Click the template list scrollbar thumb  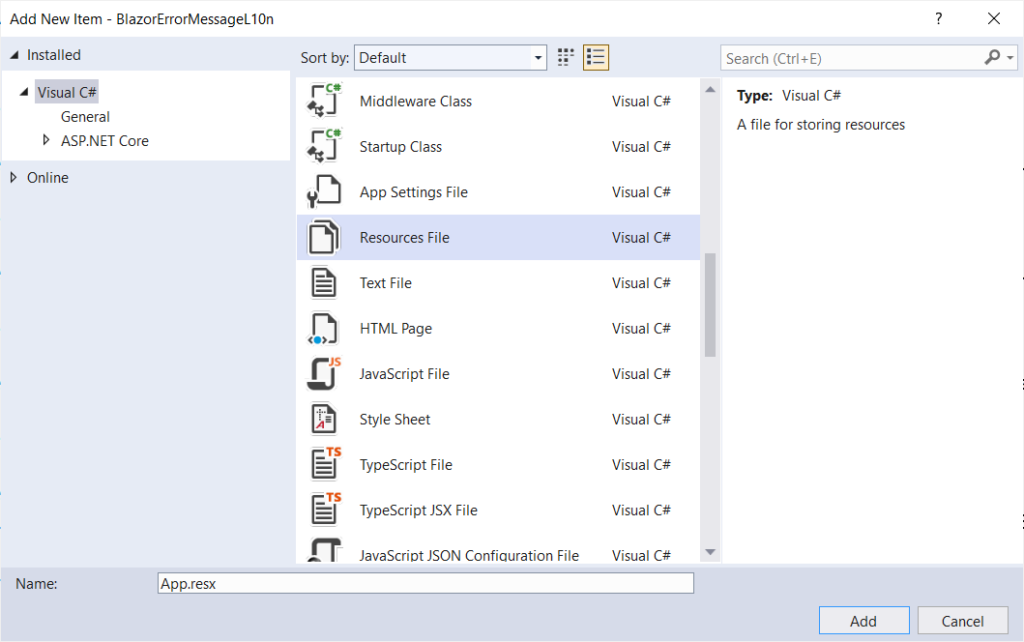click(x=710, y=304)
